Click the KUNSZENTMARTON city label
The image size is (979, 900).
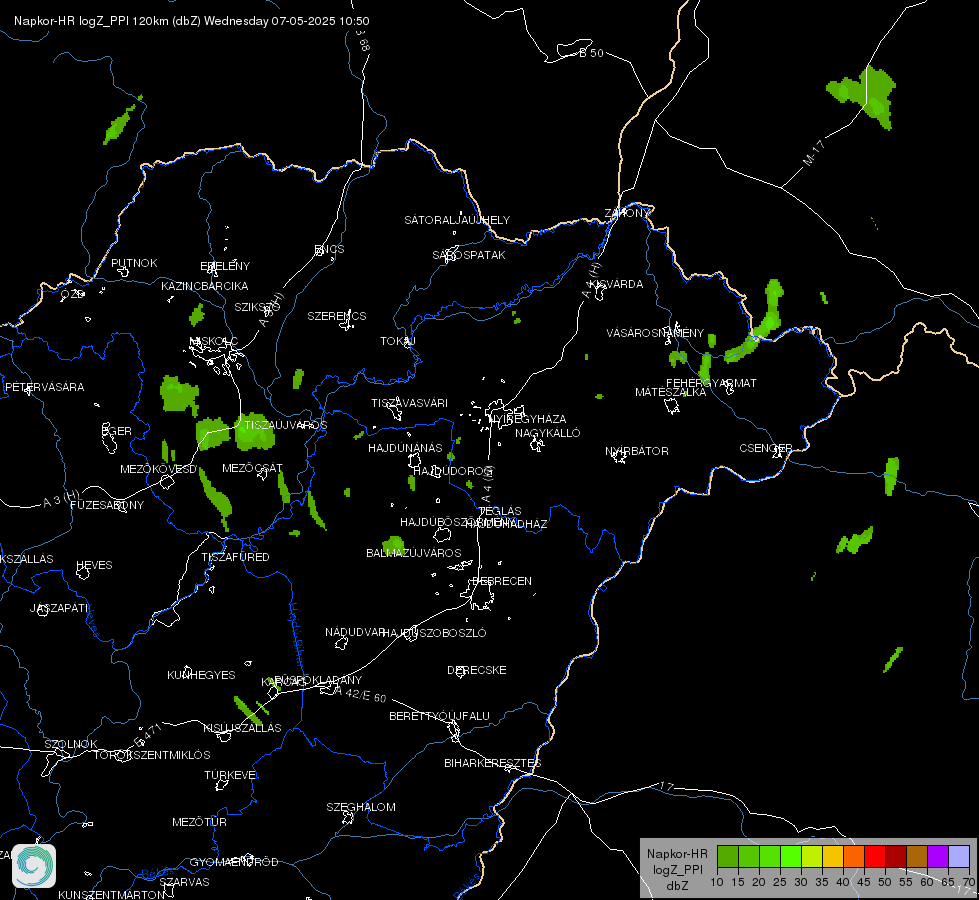pyautogui.click(x=112, y=894)
